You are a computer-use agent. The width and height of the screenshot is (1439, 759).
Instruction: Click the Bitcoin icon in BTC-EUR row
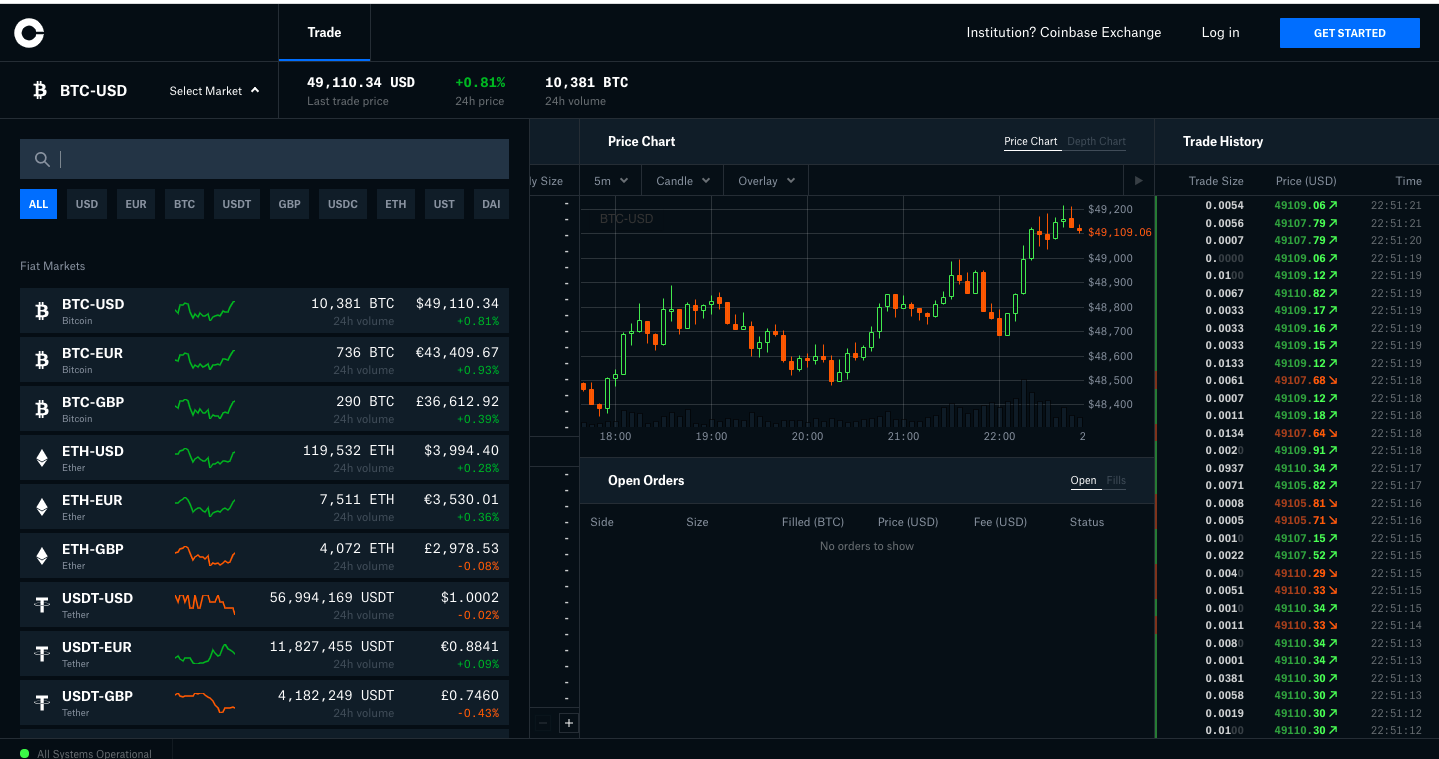(42, 360)
